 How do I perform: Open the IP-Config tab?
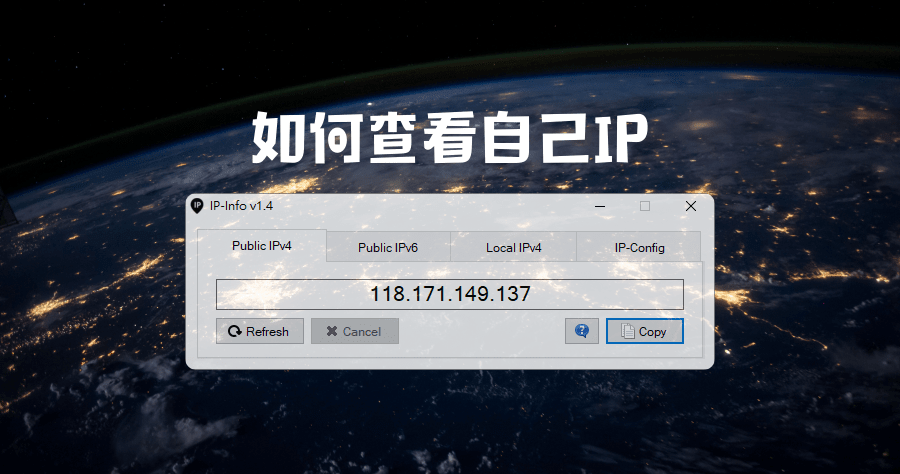639,247
